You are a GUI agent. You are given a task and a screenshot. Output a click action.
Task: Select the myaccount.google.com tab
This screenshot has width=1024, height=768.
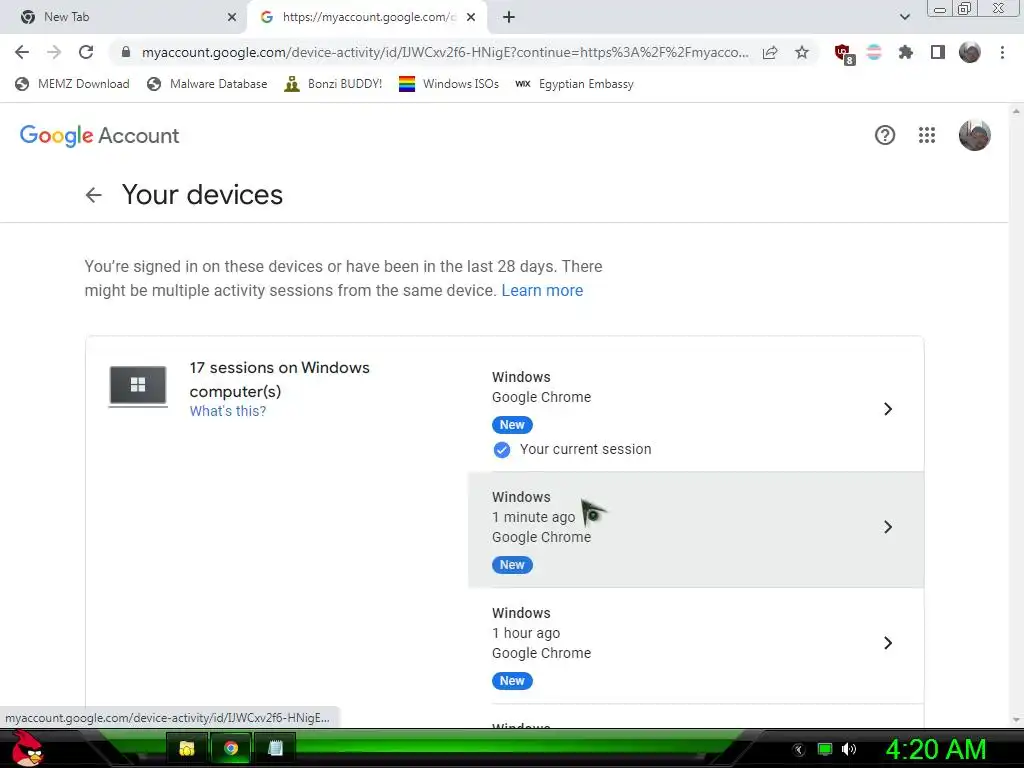366,17
